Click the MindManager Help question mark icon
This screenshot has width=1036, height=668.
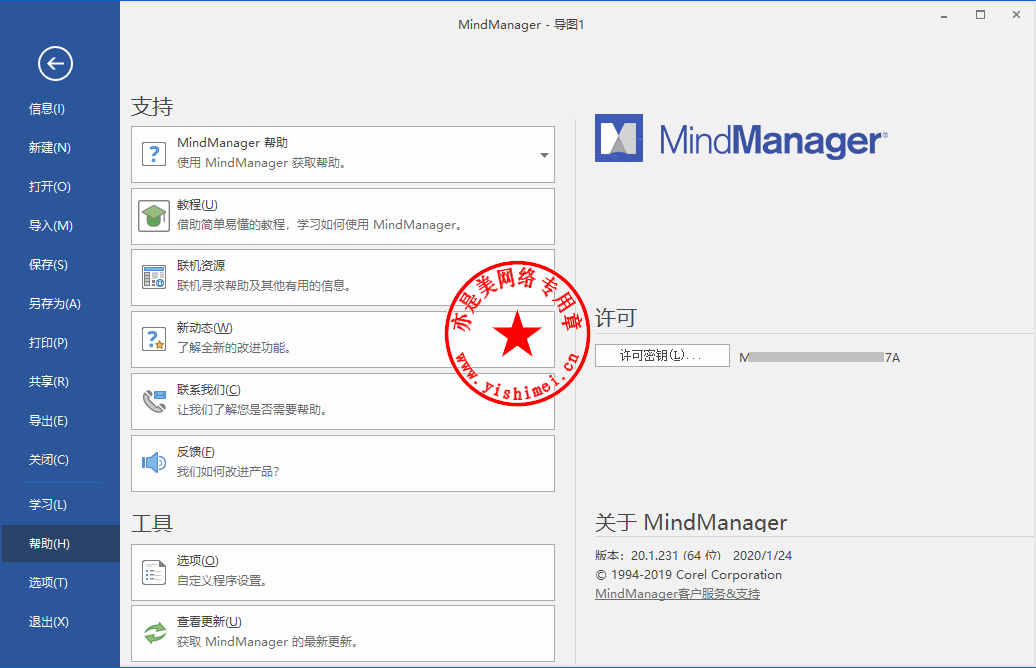(154, 155)
